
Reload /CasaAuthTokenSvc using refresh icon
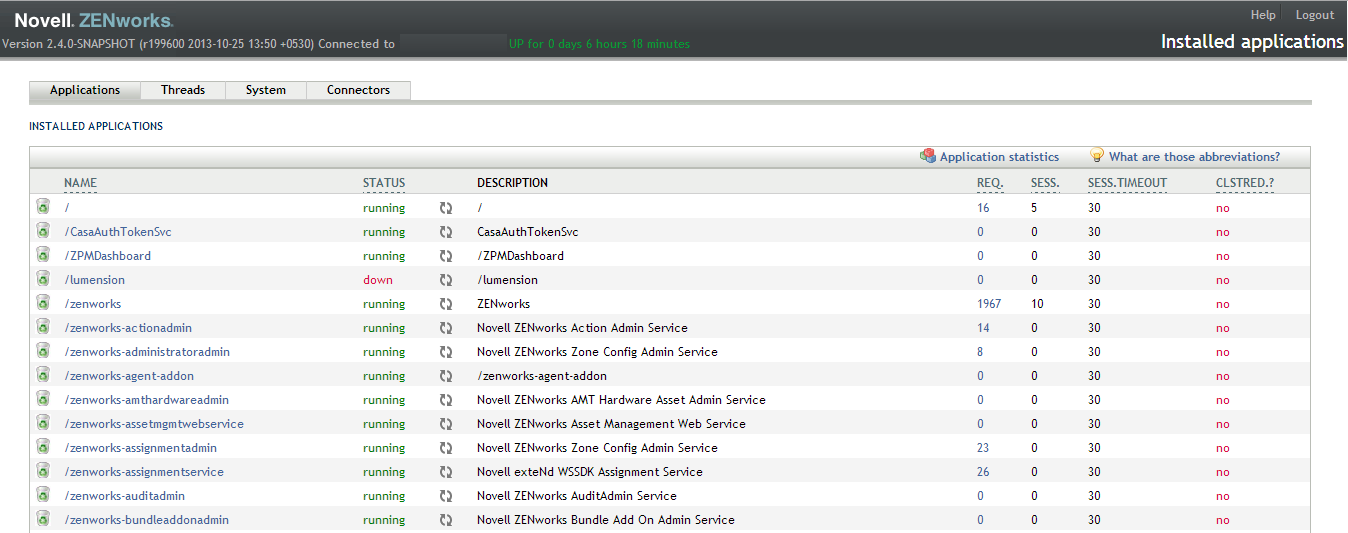tap(446, 232)
